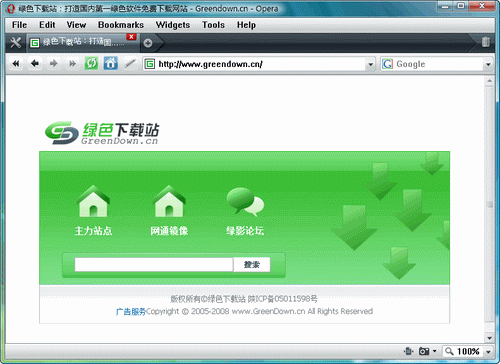Click the 网通镜像 house icon
The width and height of the screenshot is (500, 364).
coord(169,202)
